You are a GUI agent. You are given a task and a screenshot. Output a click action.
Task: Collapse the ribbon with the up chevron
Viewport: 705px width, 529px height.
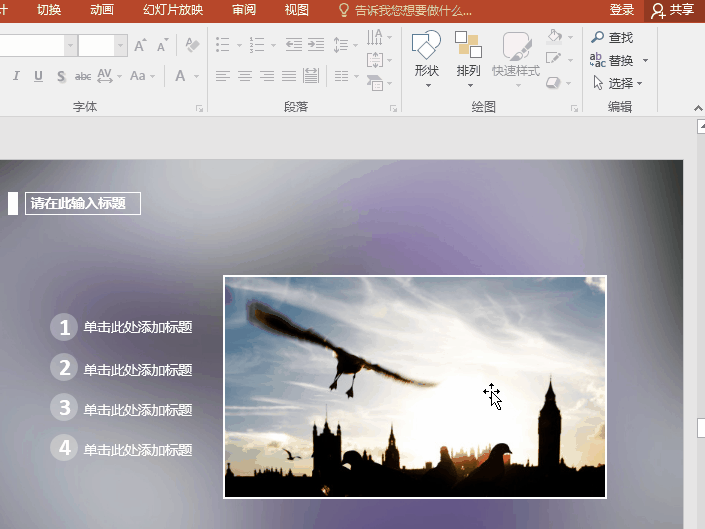[698, 108]
